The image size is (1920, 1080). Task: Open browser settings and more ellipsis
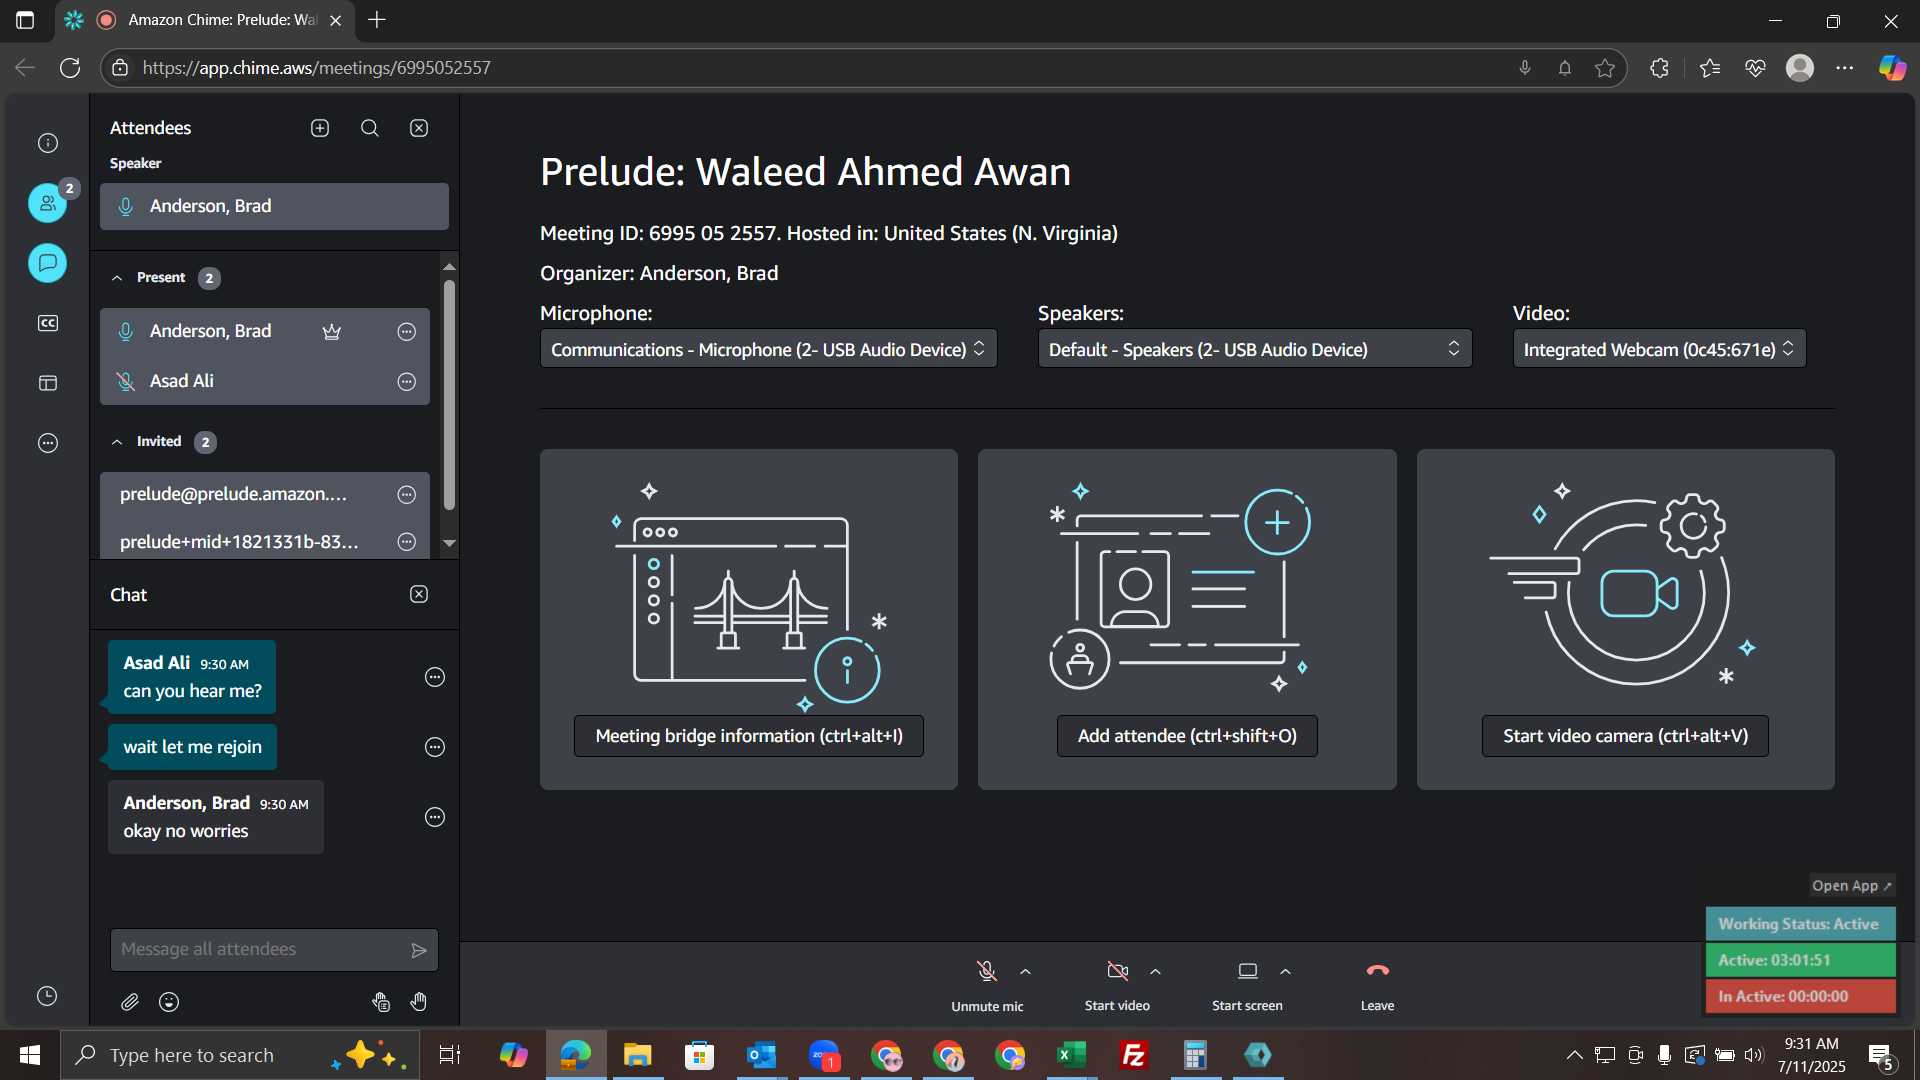(1845, 68)
